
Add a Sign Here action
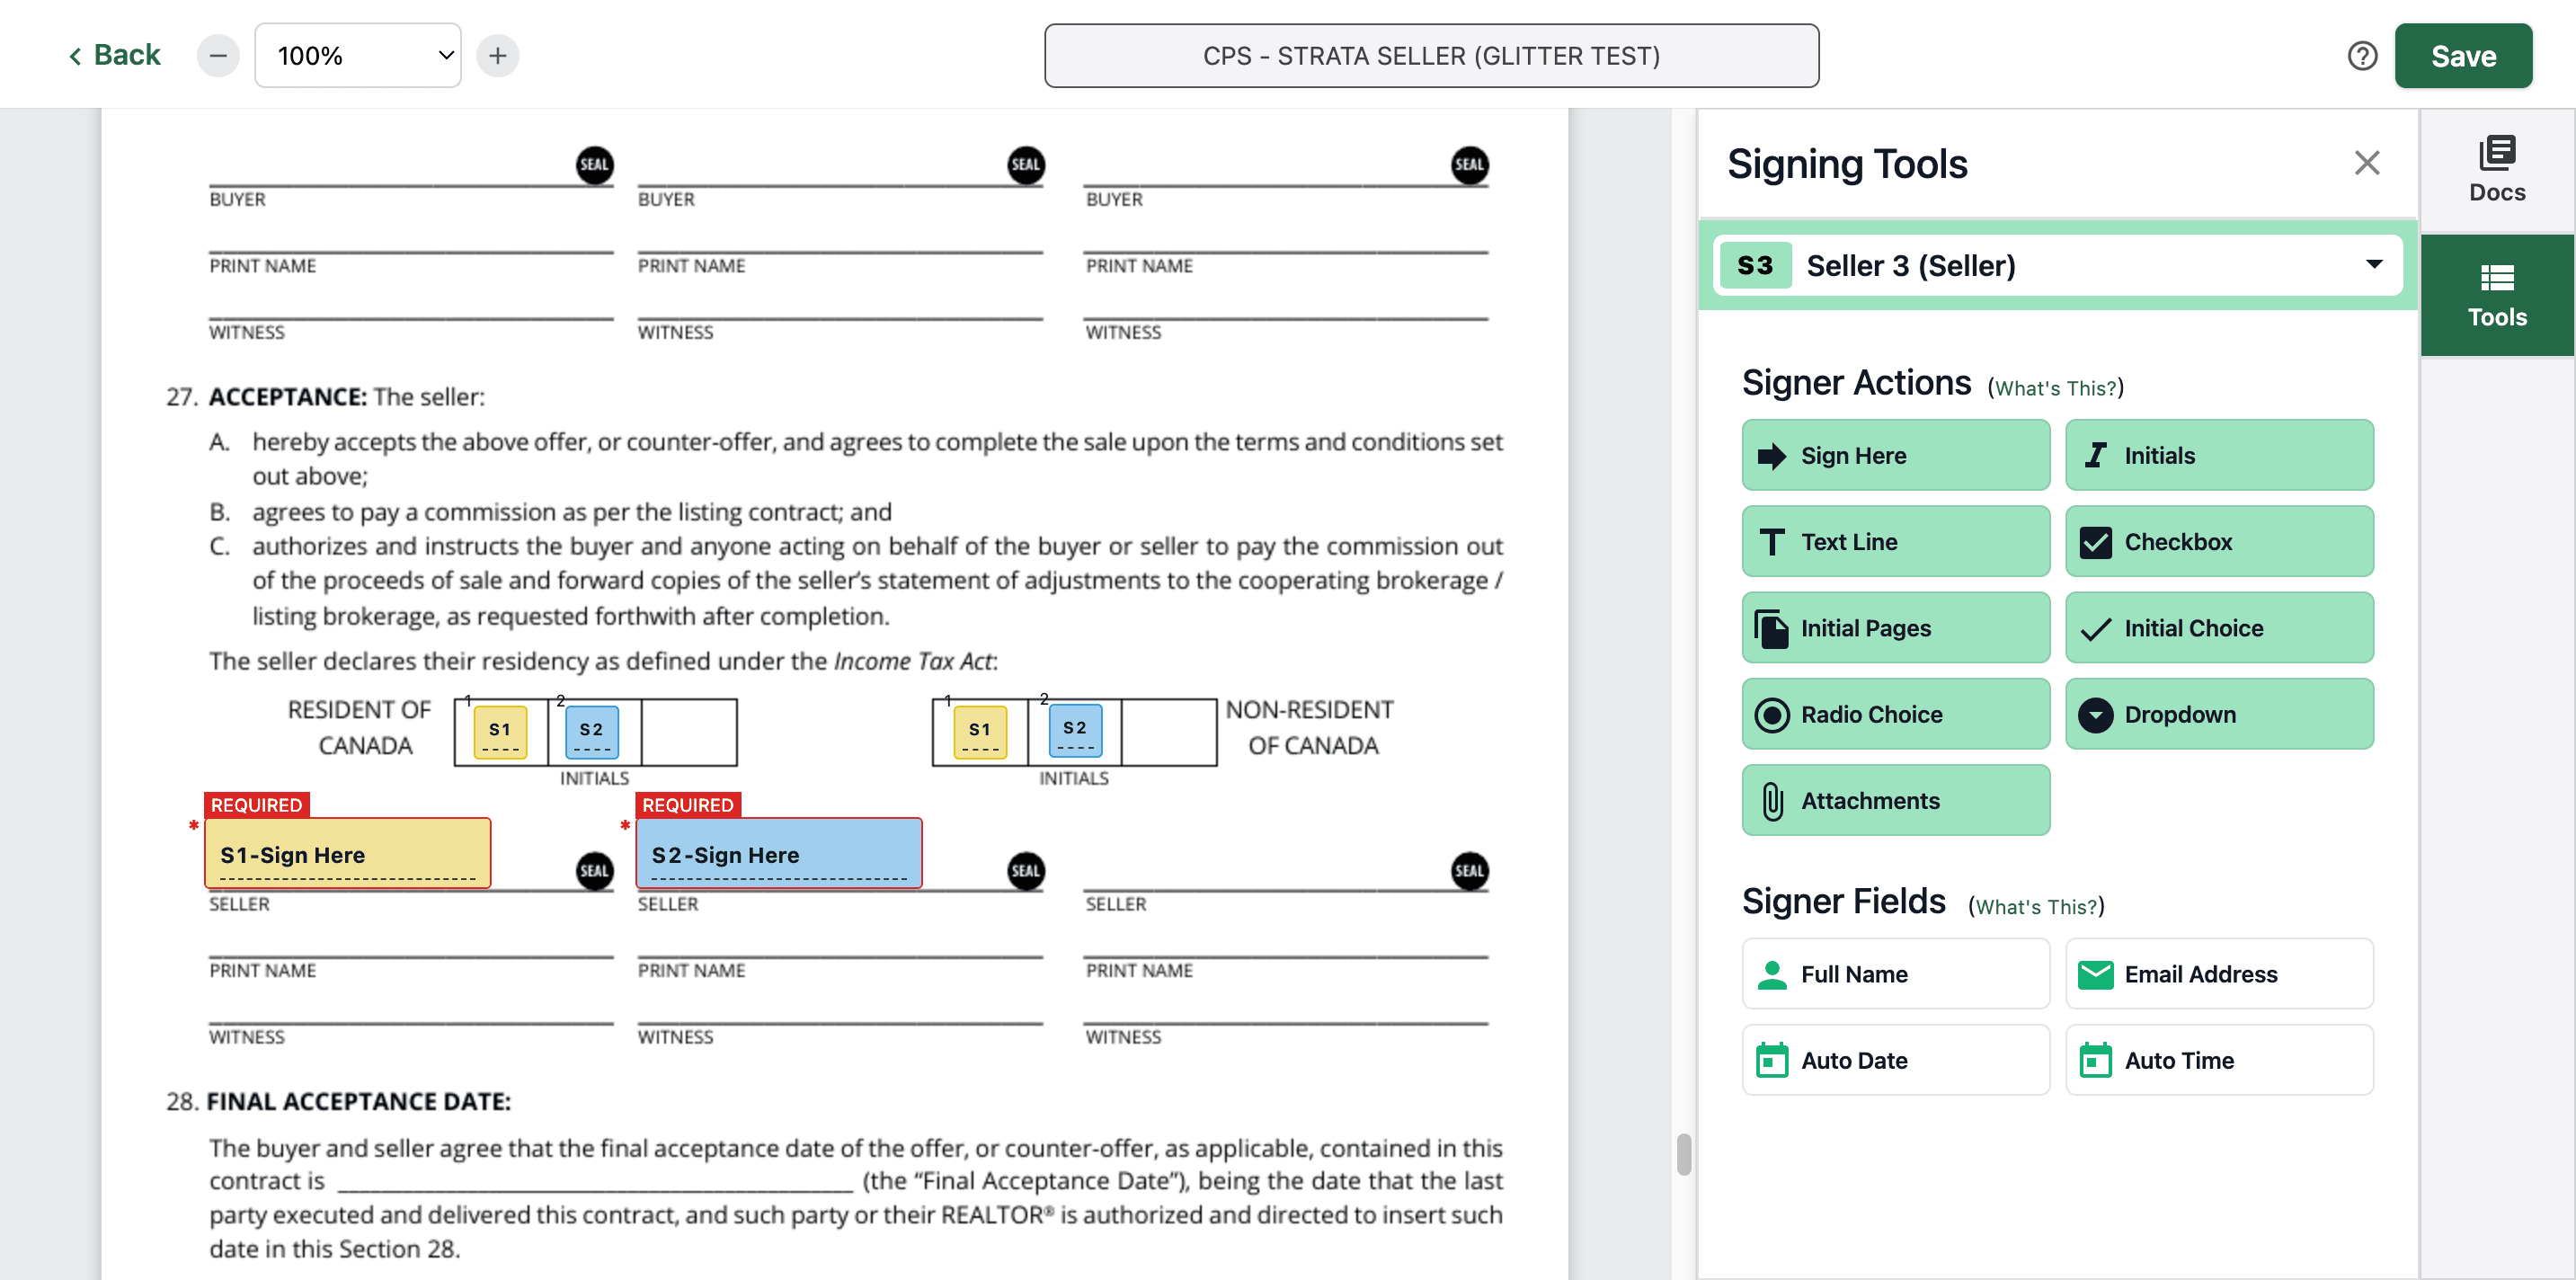point(1895,455)
